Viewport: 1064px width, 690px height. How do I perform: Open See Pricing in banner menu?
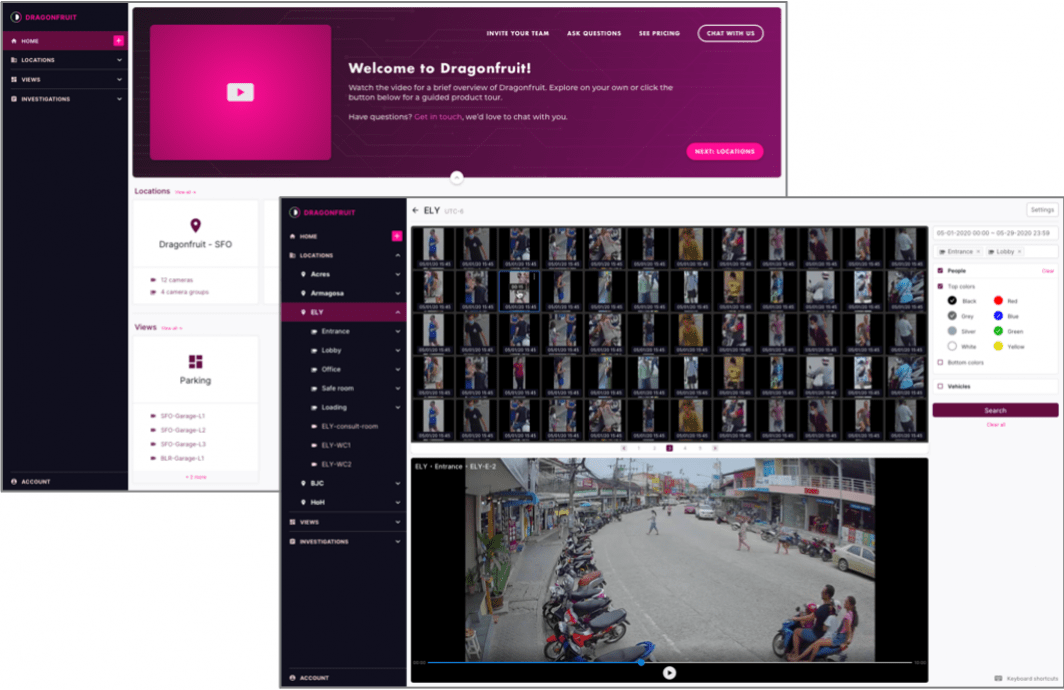click(x=659, y=33)
